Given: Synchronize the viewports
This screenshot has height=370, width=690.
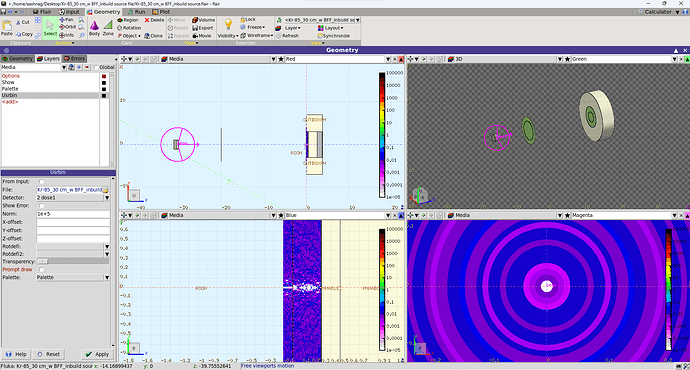Looking at the screenshot, I should point(334,36).
